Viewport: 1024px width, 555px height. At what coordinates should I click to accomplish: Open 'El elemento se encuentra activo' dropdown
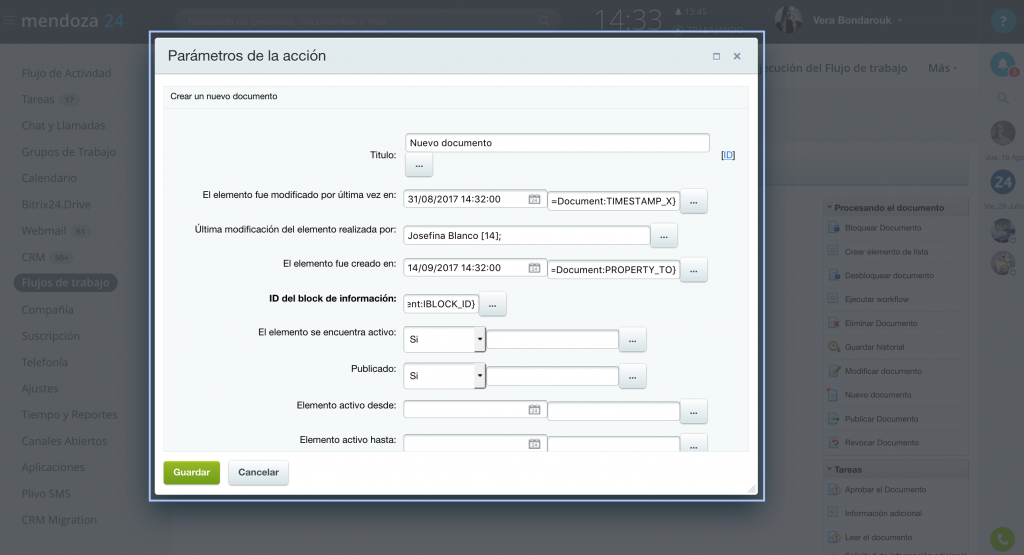(x=444, y=340)
